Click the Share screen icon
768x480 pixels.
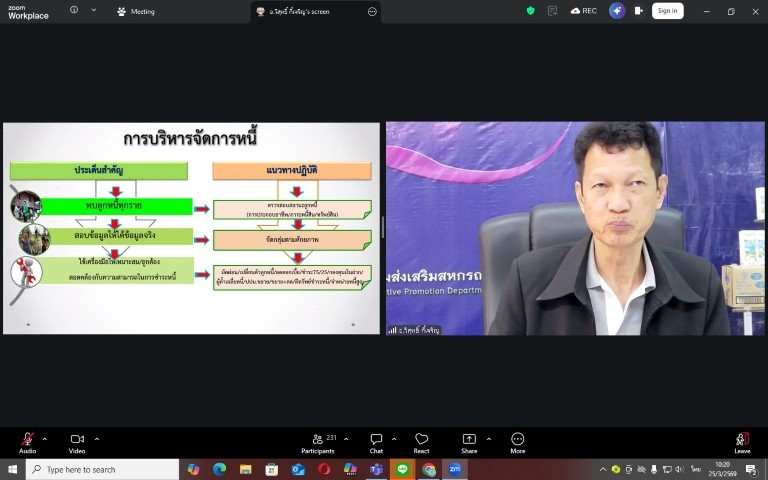pos(469,440)
